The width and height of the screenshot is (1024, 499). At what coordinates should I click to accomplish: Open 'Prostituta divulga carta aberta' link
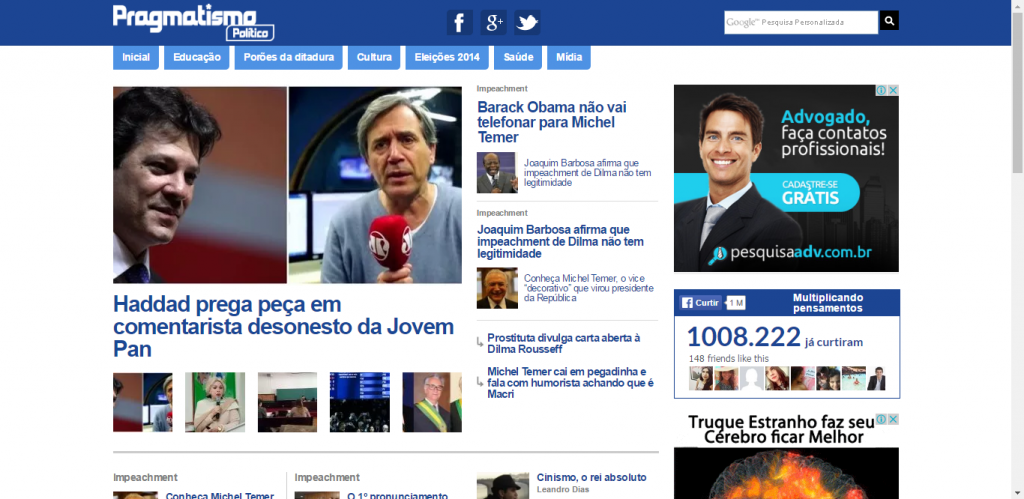564,344
